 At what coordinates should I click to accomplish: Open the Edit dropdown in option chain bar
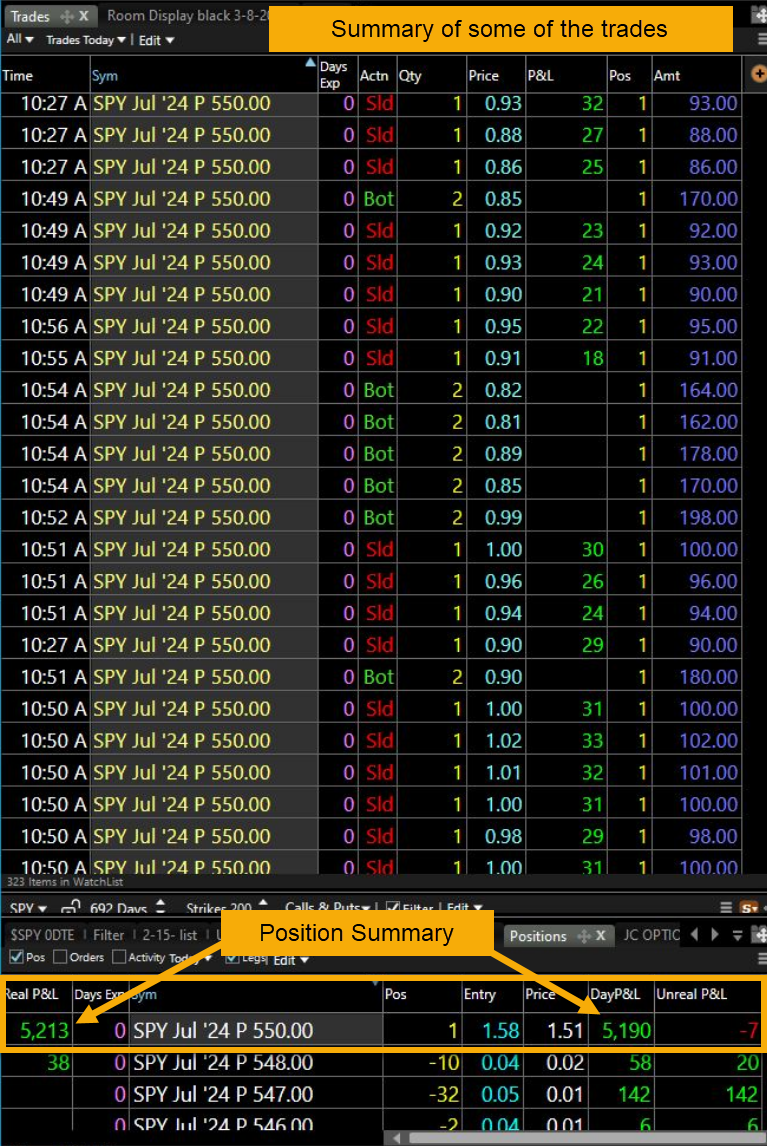pos(465,908)
